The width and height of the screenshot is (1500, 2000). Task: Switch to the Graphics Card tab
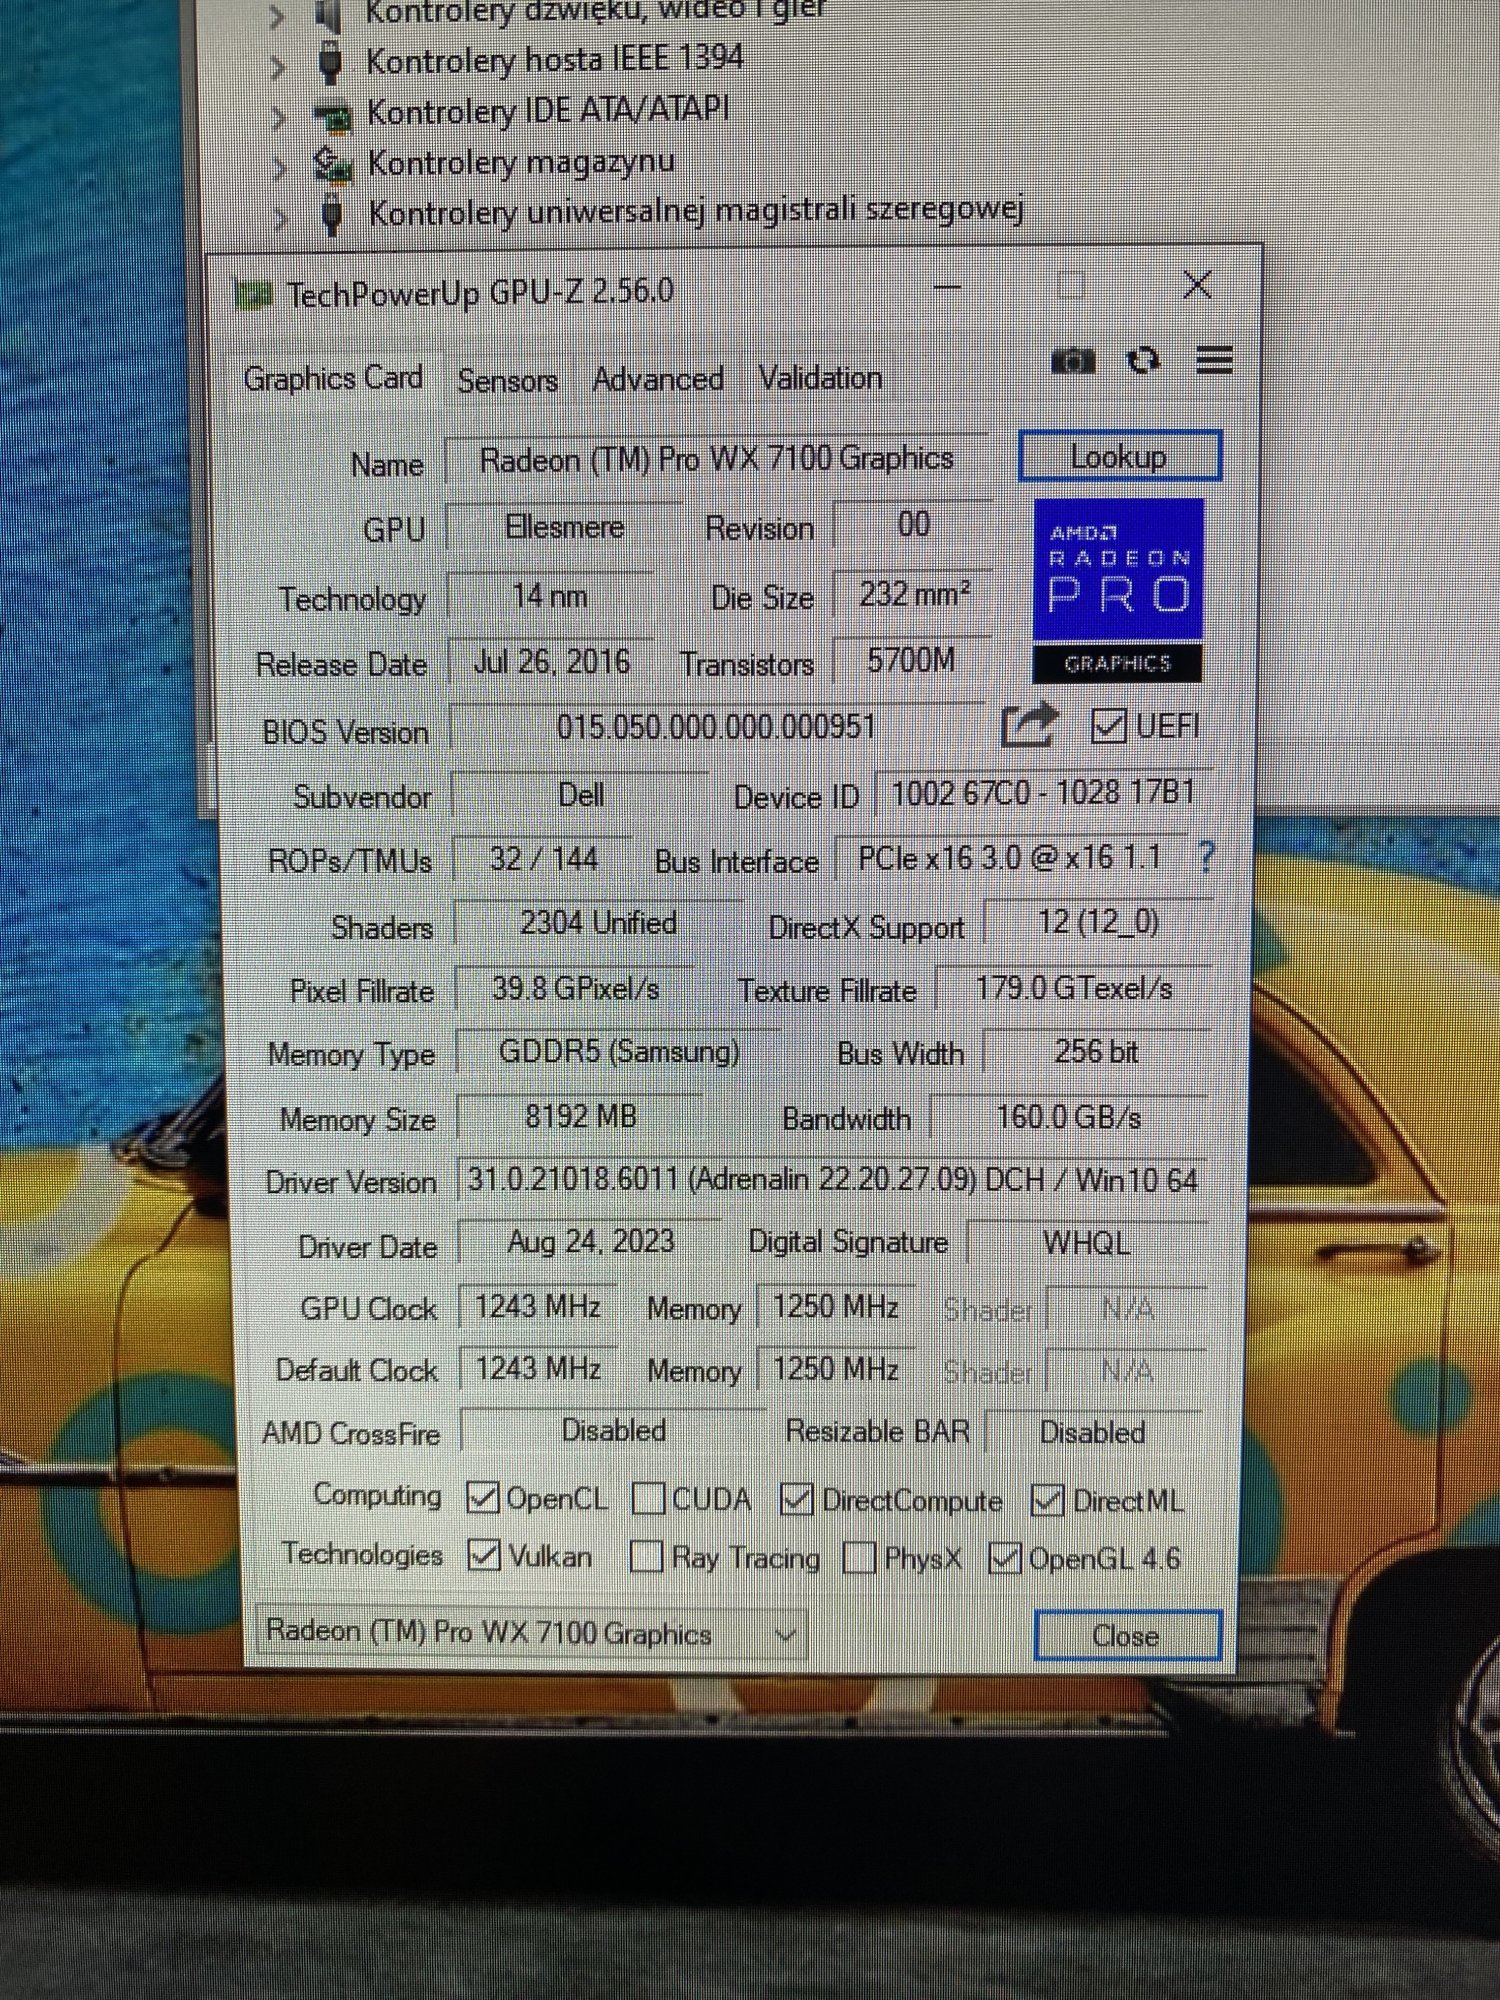333,378
